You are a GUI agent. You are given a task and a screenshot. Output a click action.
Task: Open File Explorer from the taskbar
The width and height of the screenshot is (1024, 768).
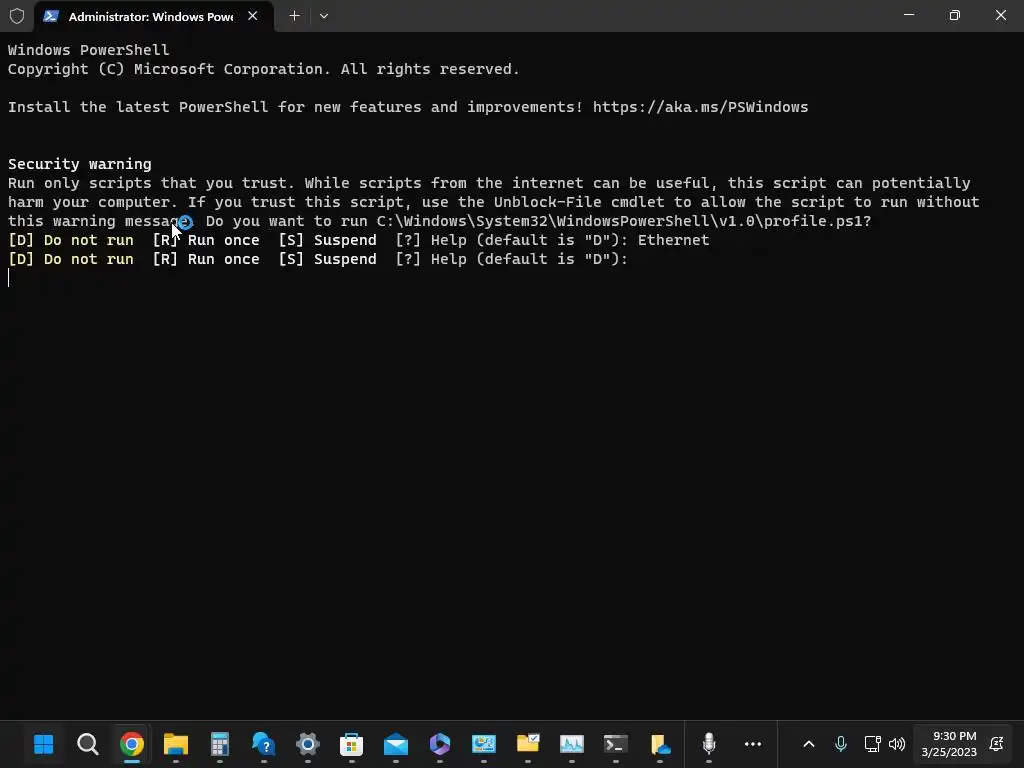[x=176, y=744]
